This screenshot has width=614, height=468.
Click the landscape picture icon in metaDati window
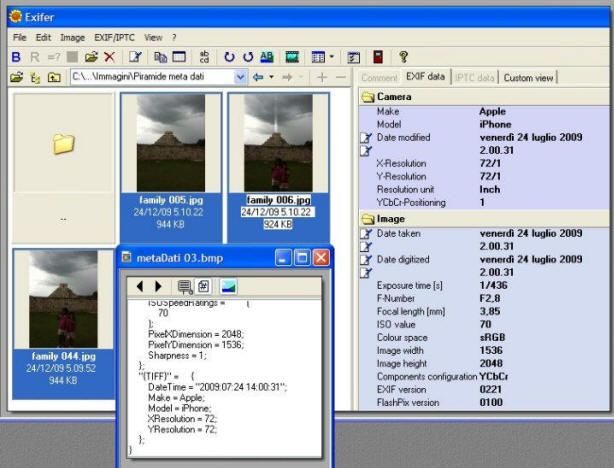click(228, 287)
